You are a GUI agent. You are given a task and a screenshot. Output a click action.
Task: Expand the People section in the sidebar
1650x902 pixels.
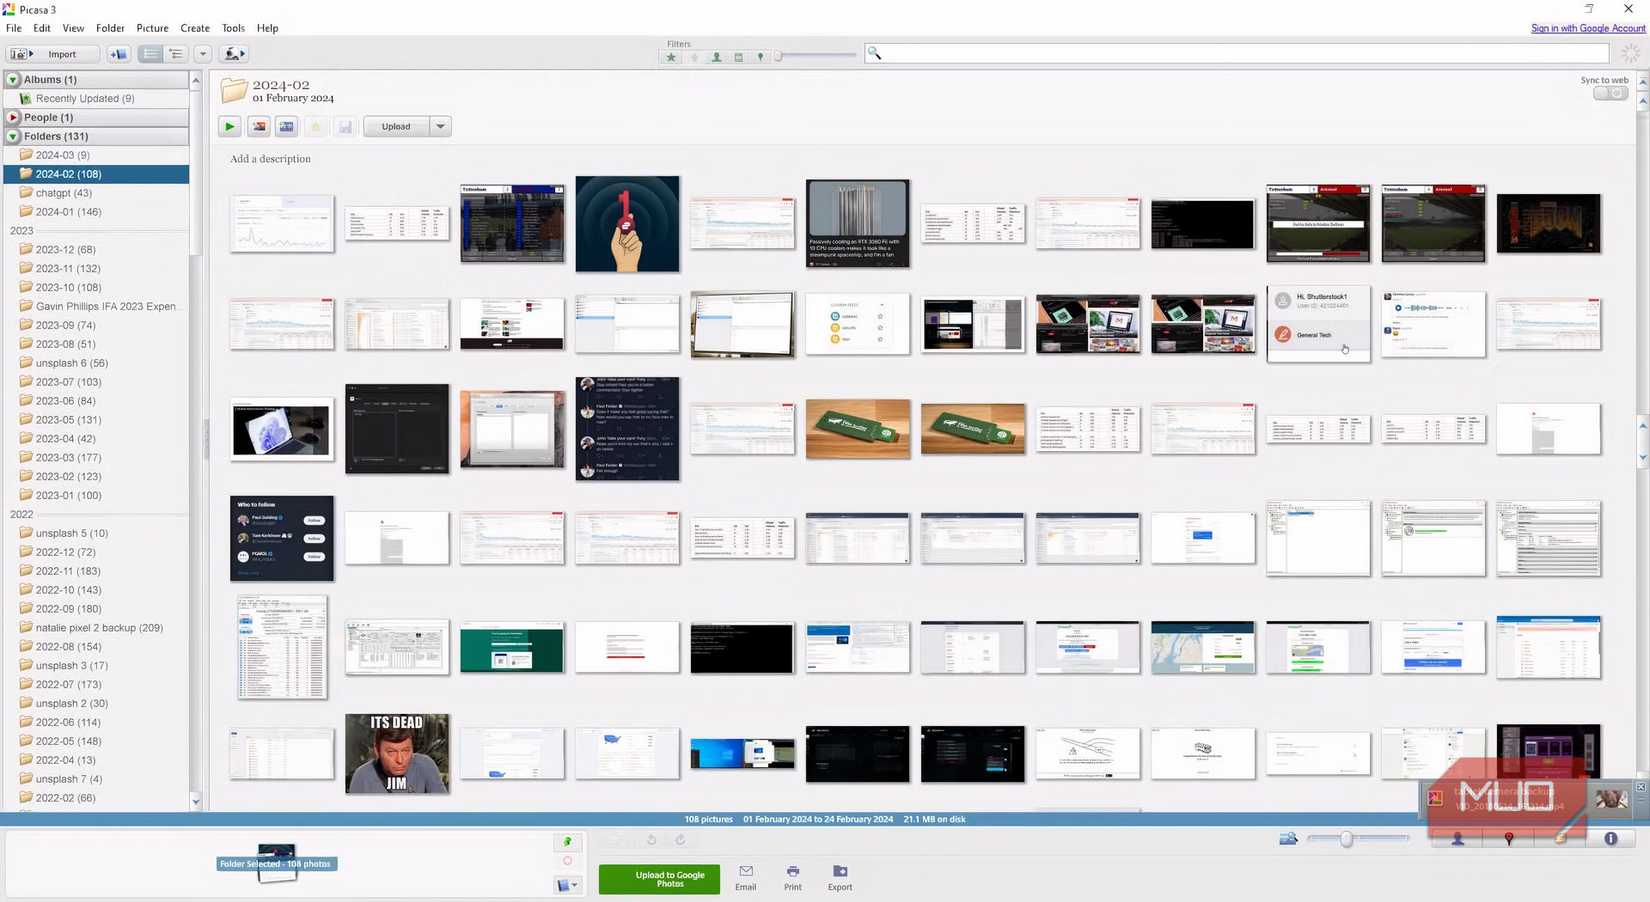coord(11,117)
